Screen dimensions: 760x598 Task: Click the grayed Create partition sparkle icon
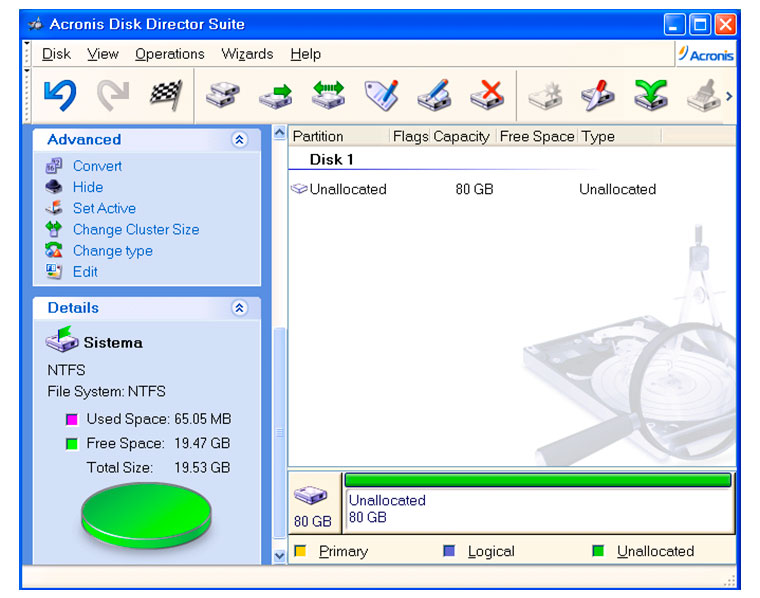pyautogui.click(x=545, y=95)
